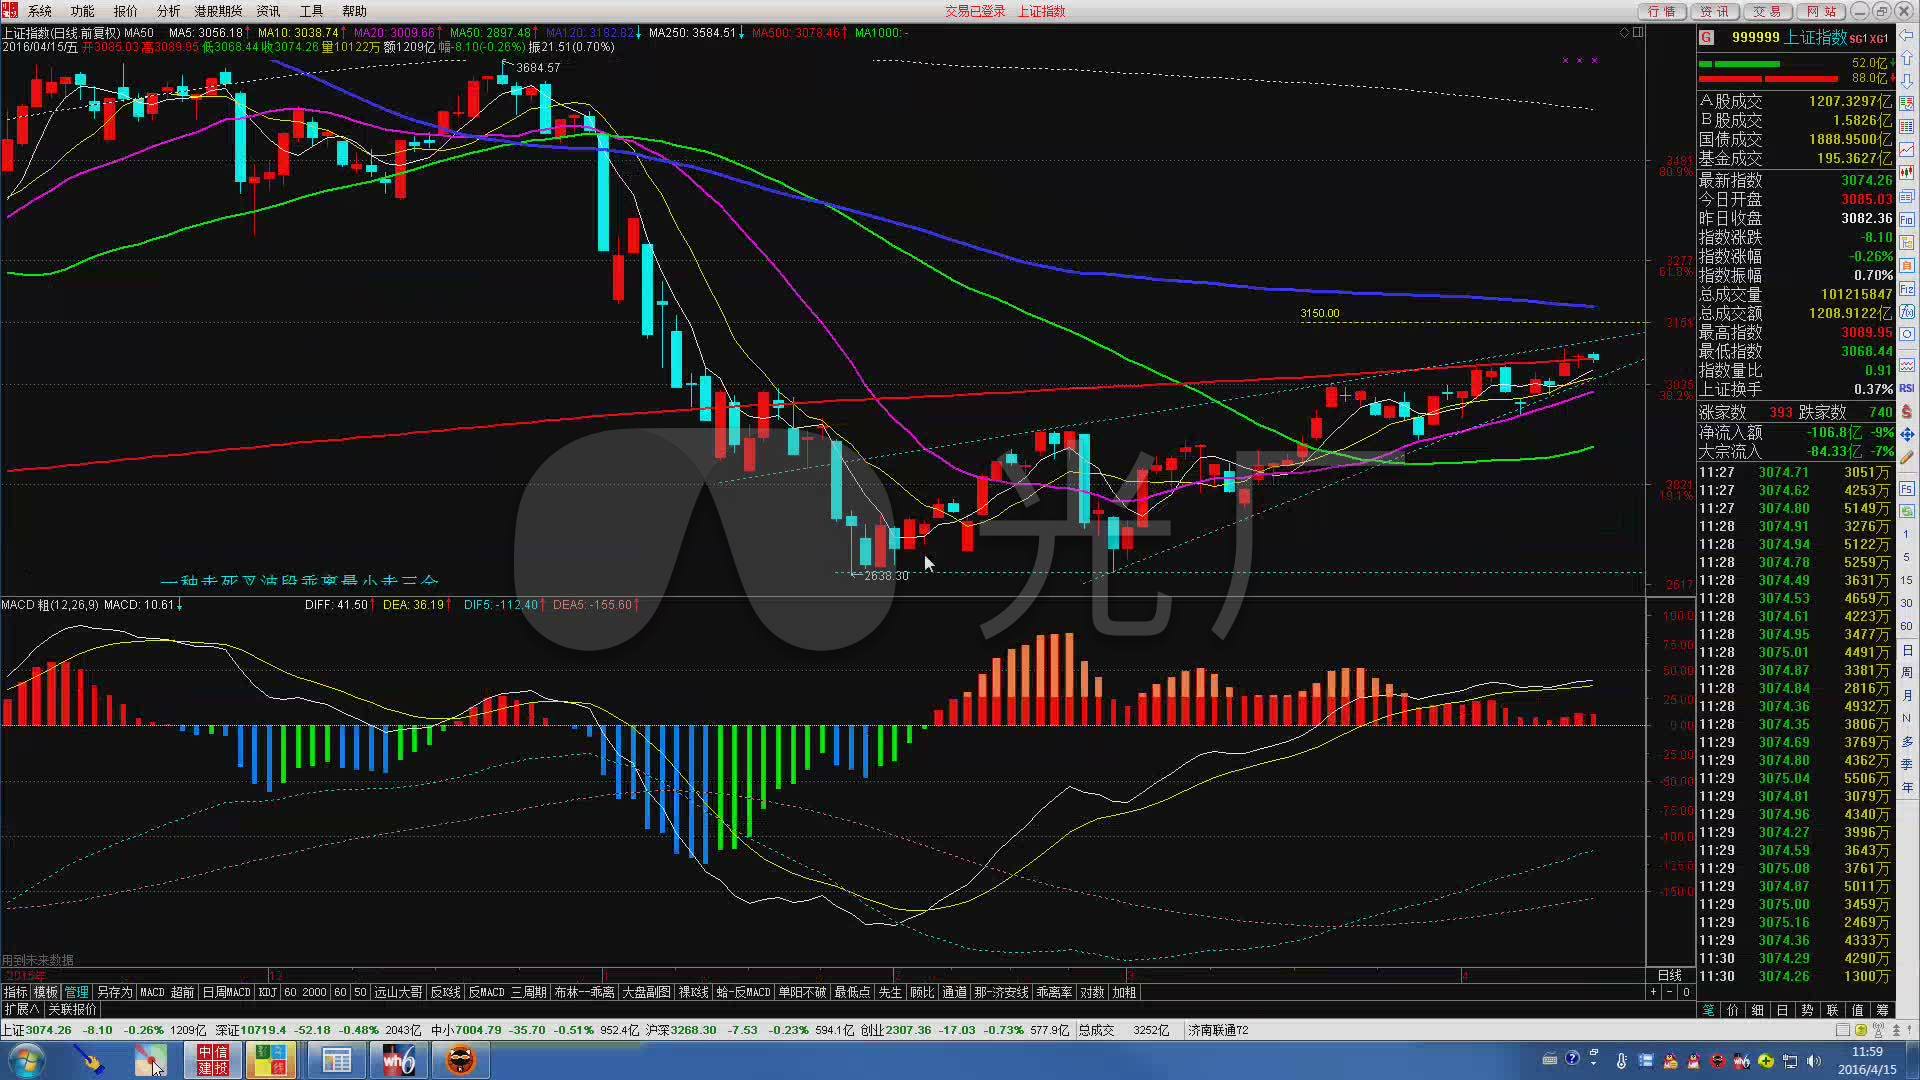The height and width of the screenshot is (1080, 1920).
Task: Click the 上证 index in status bar
Action: pyautogui.click(x=13, y=1030)
